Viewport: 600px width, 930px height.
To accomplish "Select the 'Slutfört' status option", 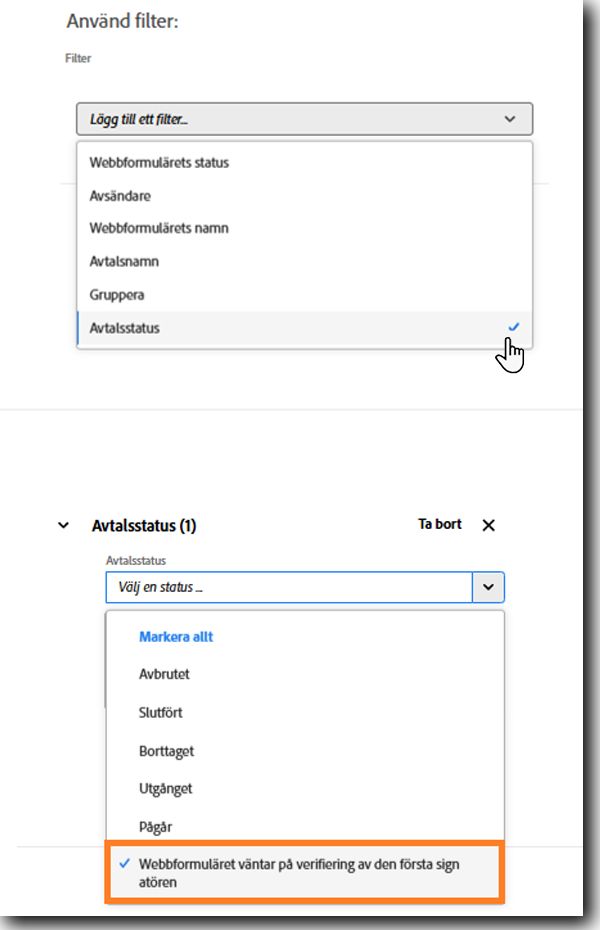I will coord(161,713).
